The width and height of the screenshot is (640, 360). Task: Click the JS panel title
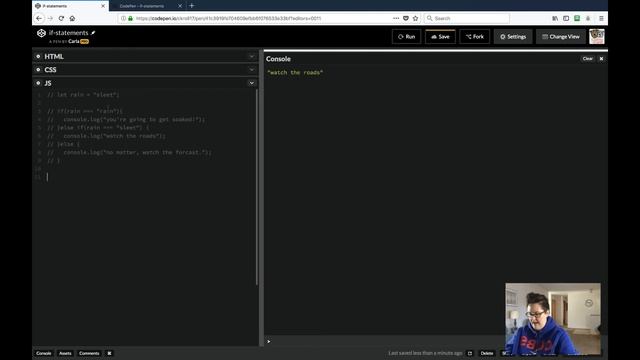click(48, 83)
